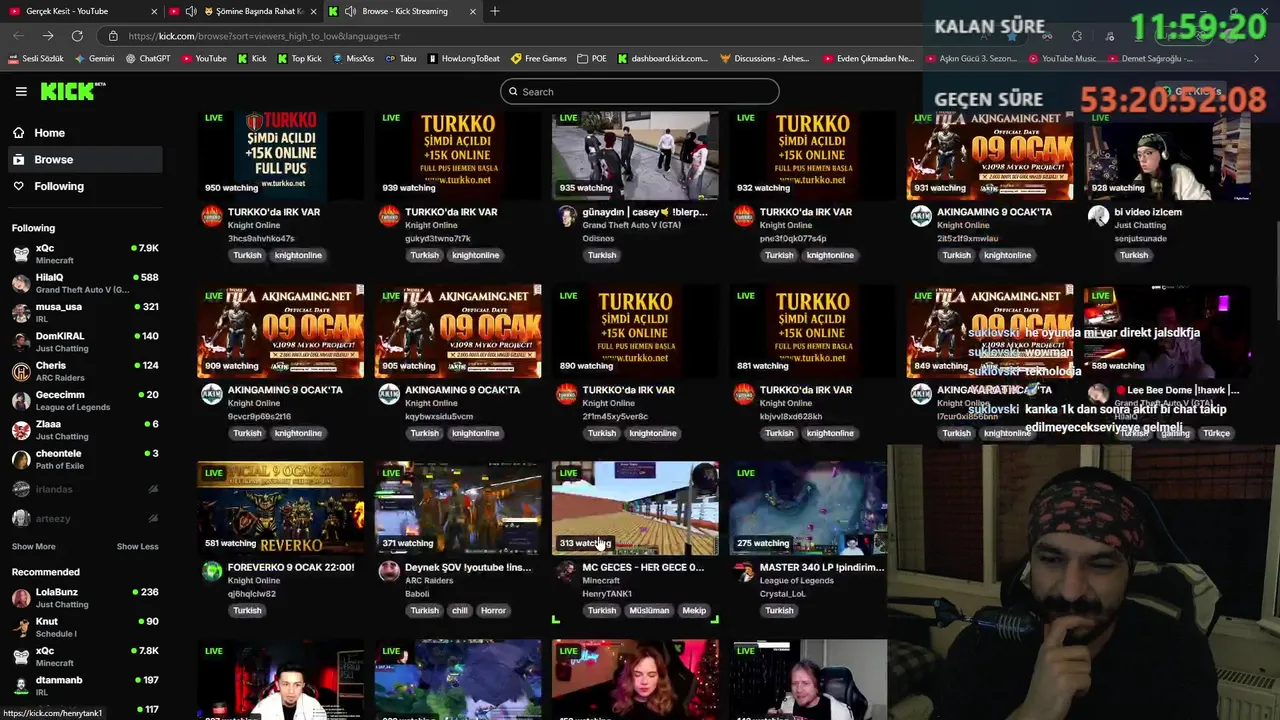1280x720 pixels.
Task: Click Crystal_LoL channel name
Action: point(782,594)
